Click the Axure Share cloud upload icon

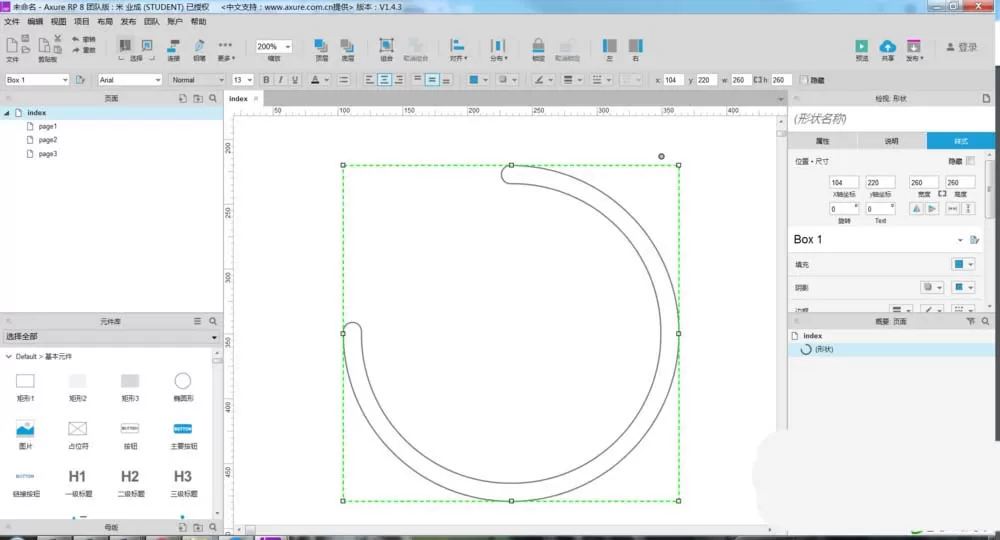[x=887, y=47]
